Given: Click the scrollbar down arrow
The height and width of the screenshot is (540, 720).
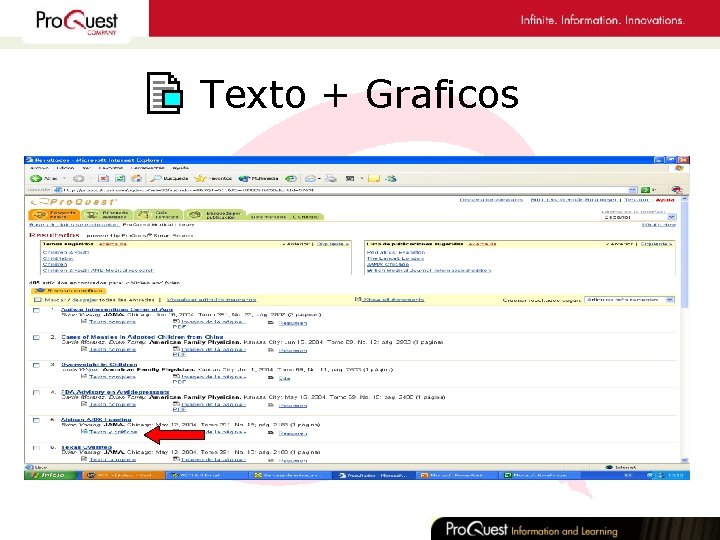Looking at the screenshot, I should point(684,460).
